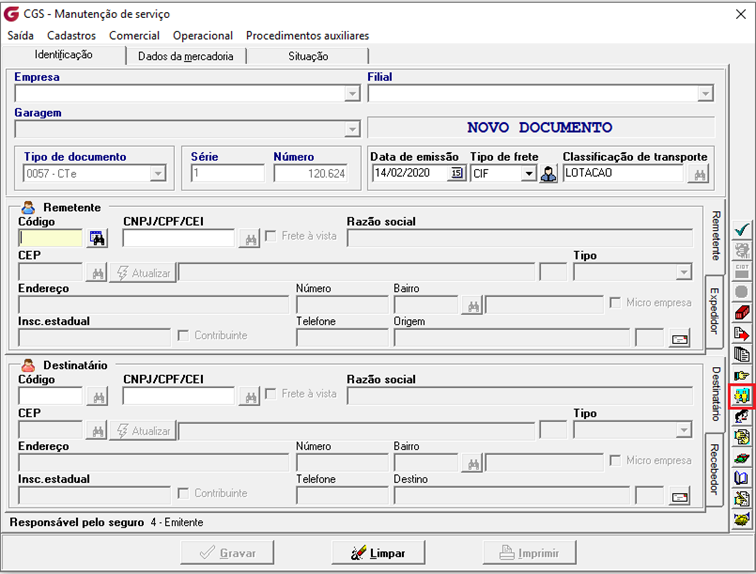
Task: Open the Comercial menu
Action: 134,36
